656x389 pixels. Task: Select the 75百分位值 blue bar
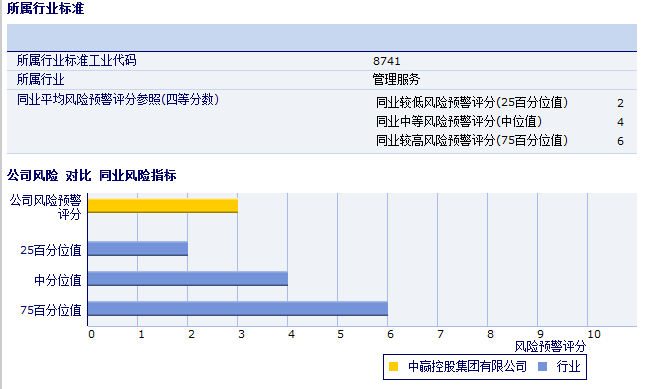(x=238, y=308)
